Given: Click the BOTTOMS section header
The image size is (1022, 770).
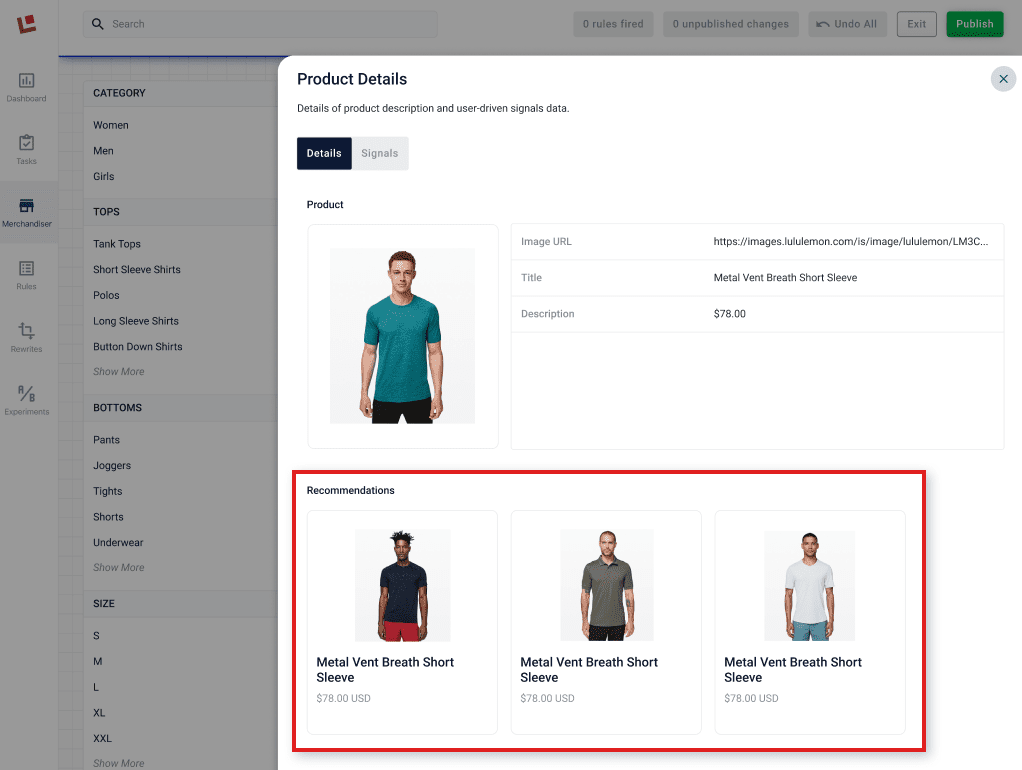Looking at the screenshot, I should click(x=117, y=408).
